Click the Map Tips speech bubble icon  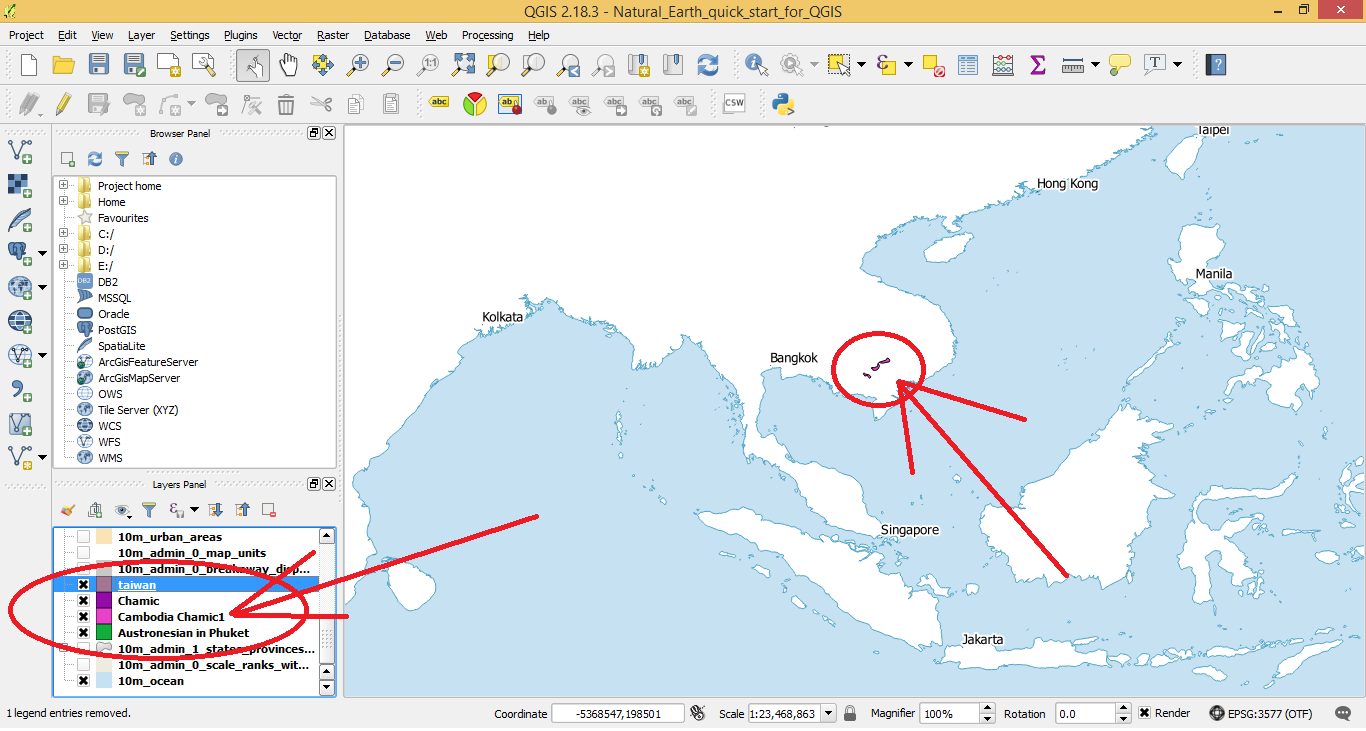pyautogui.click(x=1120, y=65)
